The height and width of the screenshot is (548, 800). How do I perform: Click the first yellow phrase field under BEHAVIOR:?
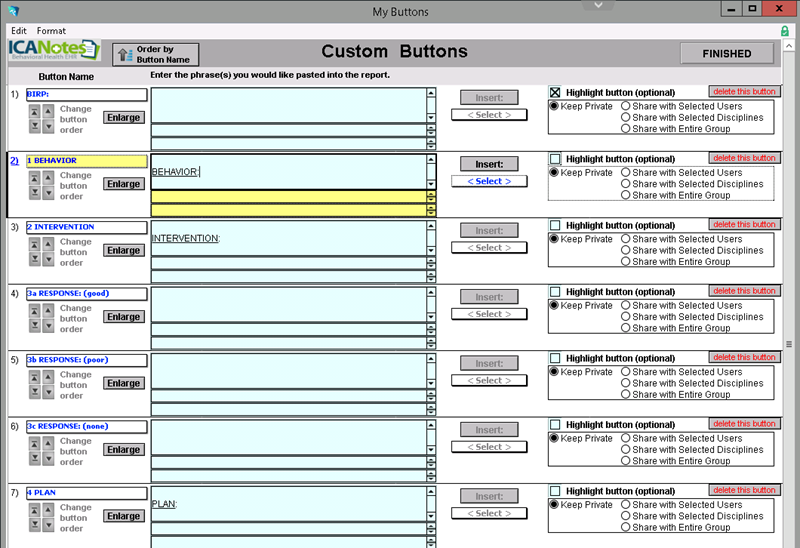[x=289, y=197]
